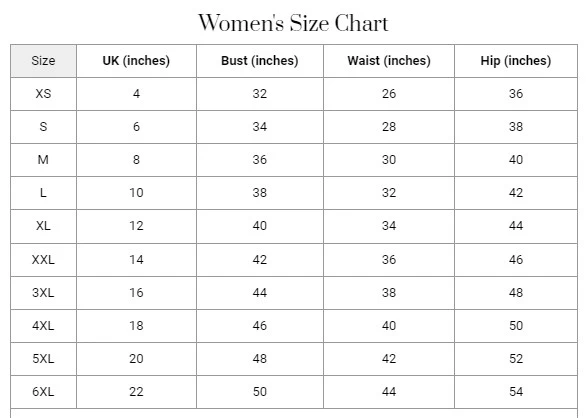Click the 6XL size row label
The image size is (586, 418).
[x=43, y=392]
